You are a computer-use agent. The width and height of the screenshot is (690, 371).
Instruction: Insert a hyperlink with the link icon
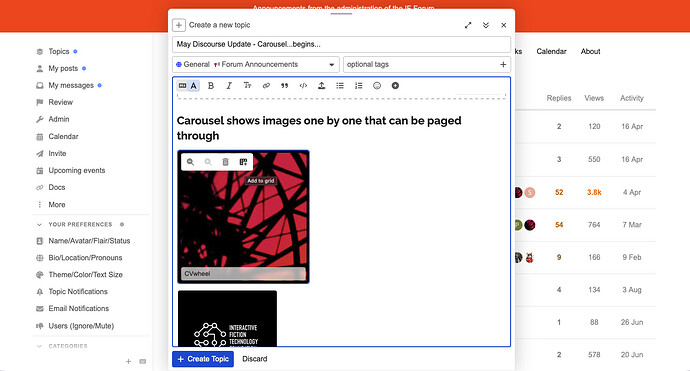tap(266, 86)
